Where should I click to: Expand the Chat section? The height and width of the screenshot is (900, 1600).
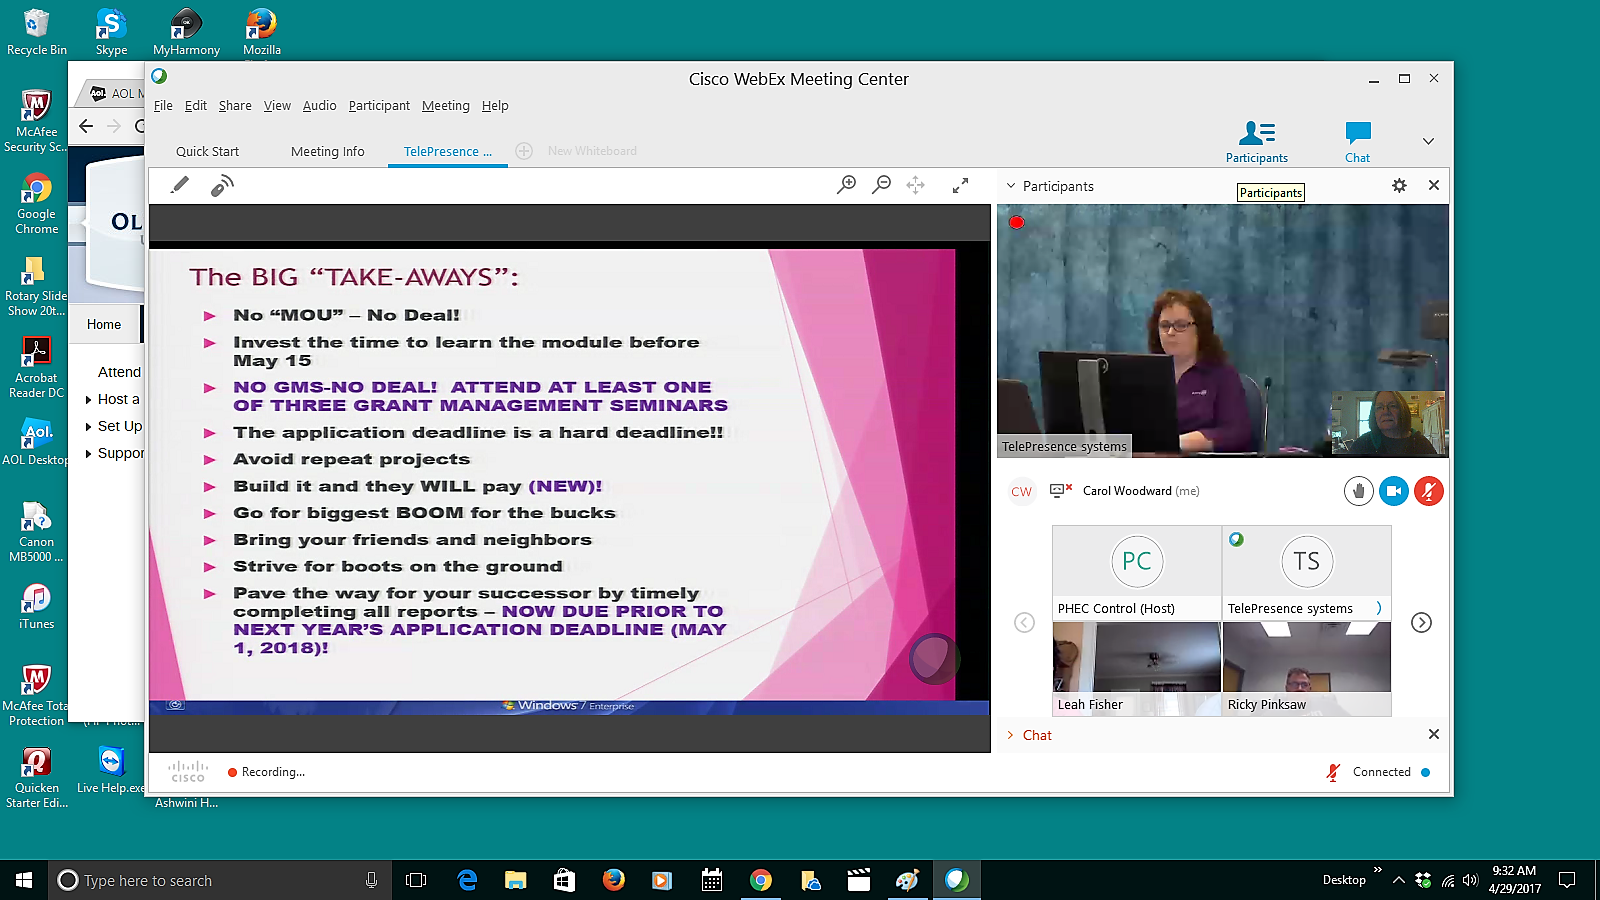[1012, 735]
